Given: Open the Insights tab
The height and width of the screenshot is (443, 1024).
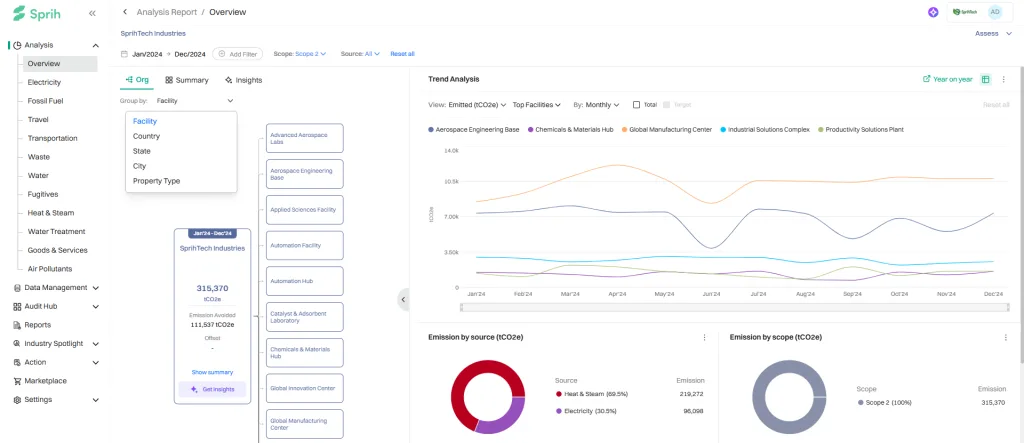Looking at the screenshot, I should [x=244, y=80].
